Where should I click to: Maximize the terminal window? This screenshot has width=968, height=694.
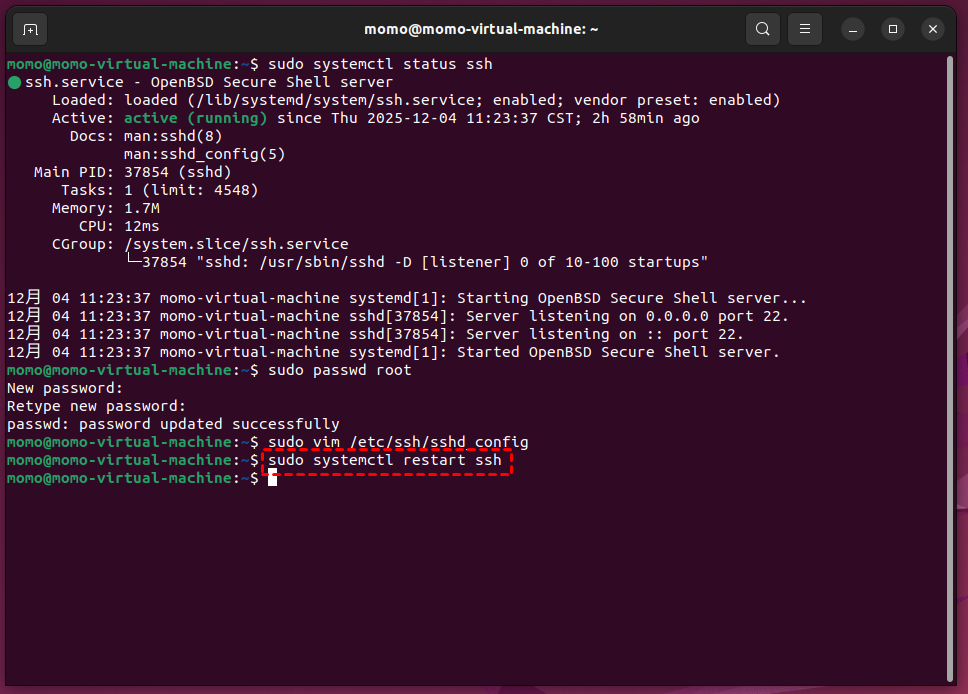click(893, 28)
